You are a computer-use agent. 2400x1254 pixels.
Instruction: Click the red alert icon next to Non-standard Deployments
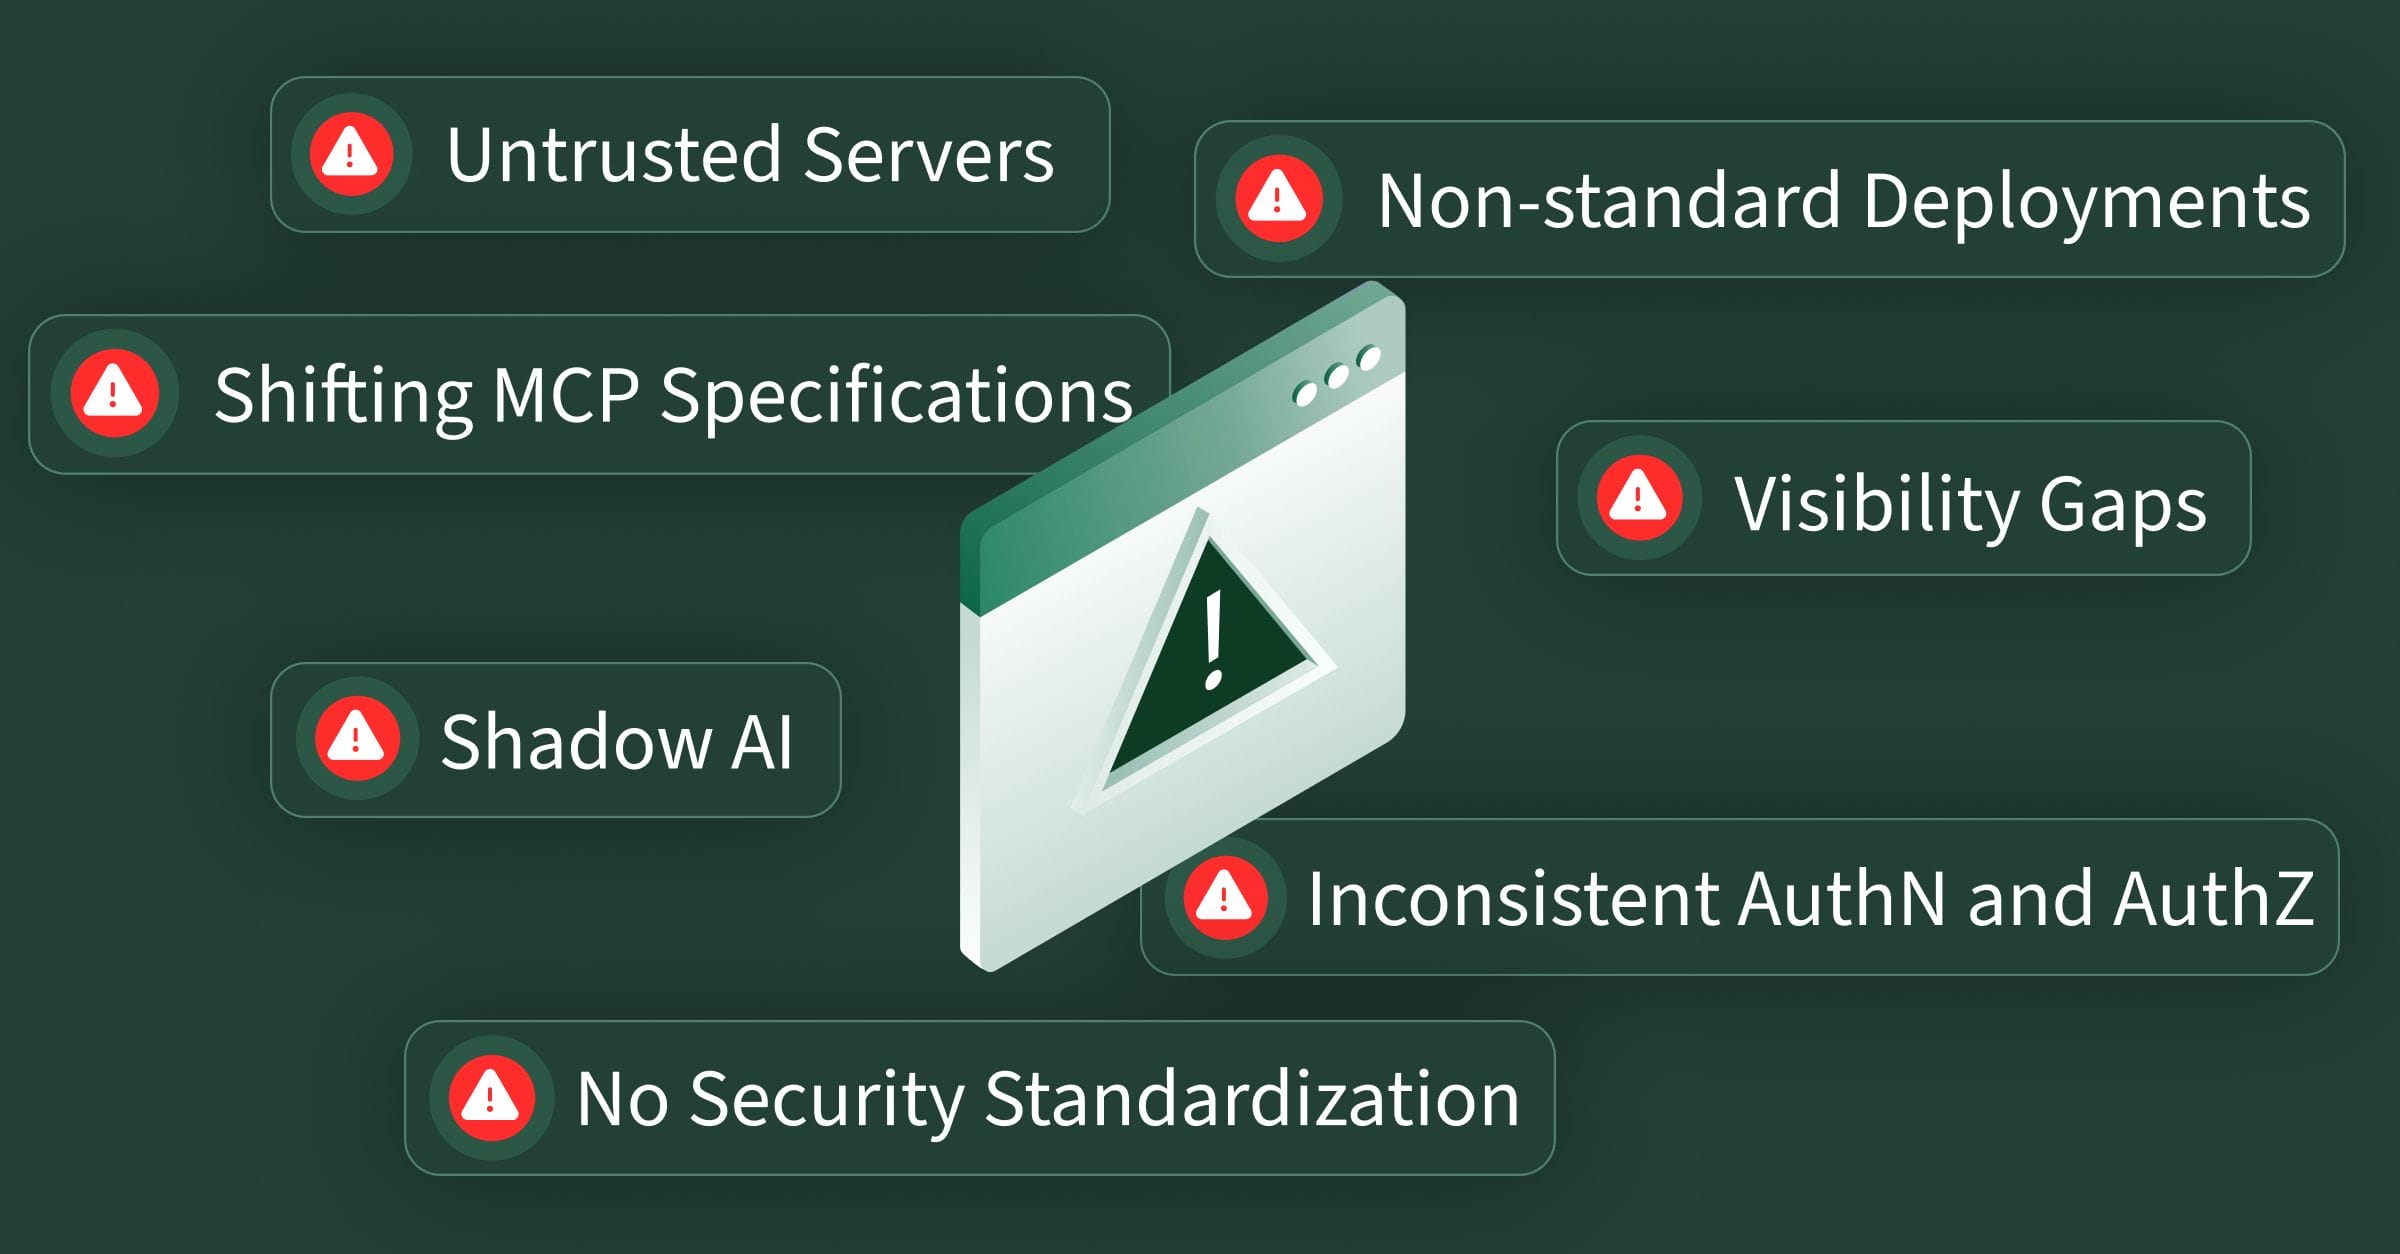click(1277, 198)
